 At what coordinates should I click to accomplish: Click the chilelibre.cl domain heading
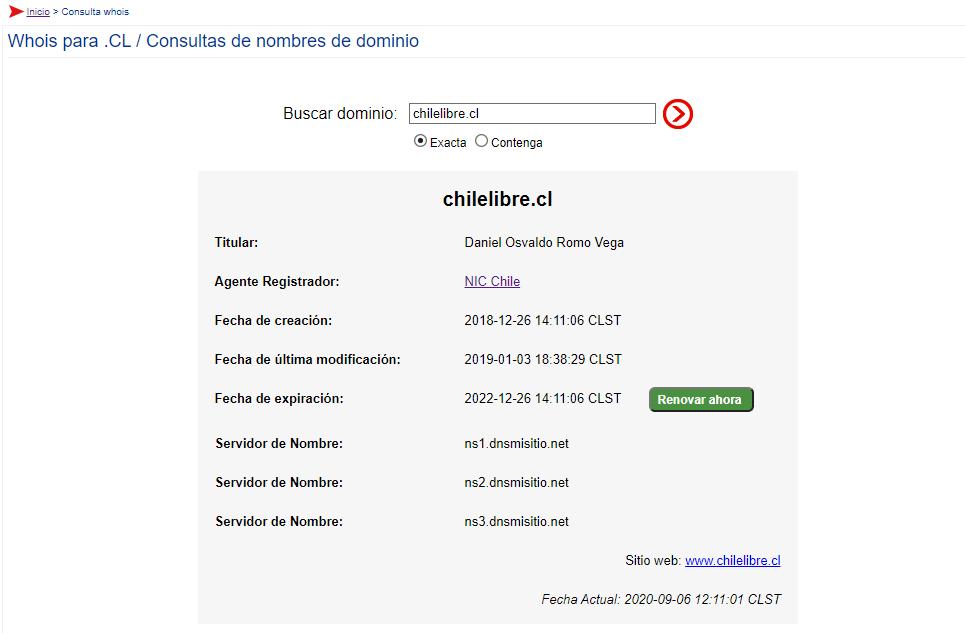[498, 199]
